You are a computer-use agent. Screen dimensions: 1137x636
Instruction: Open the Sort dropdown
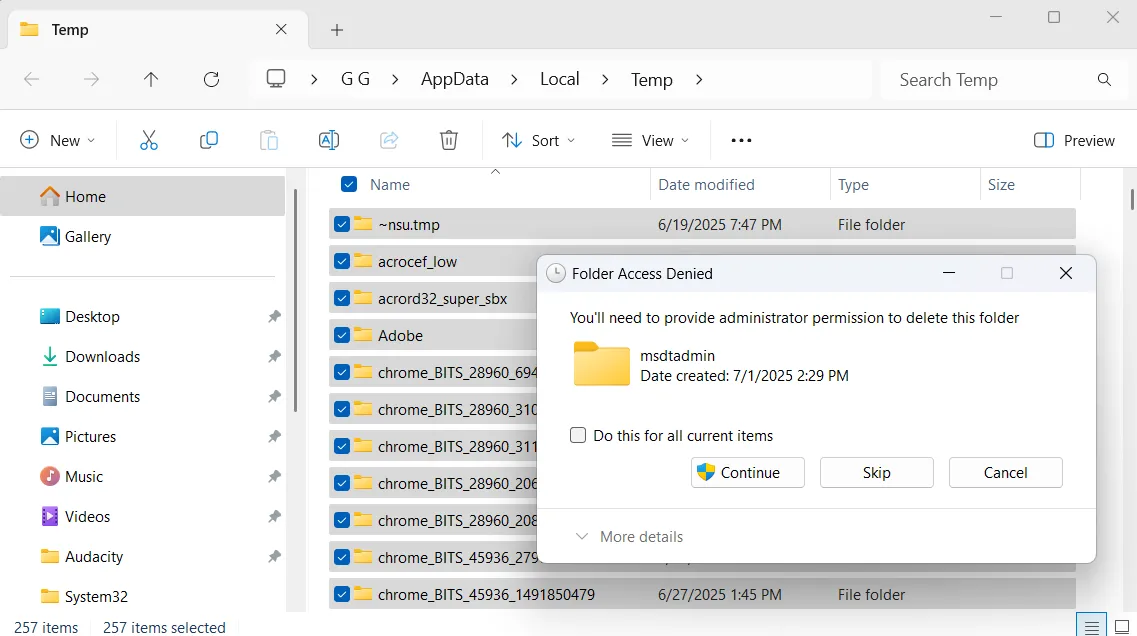pyautogui.click(x=539, y=141)
